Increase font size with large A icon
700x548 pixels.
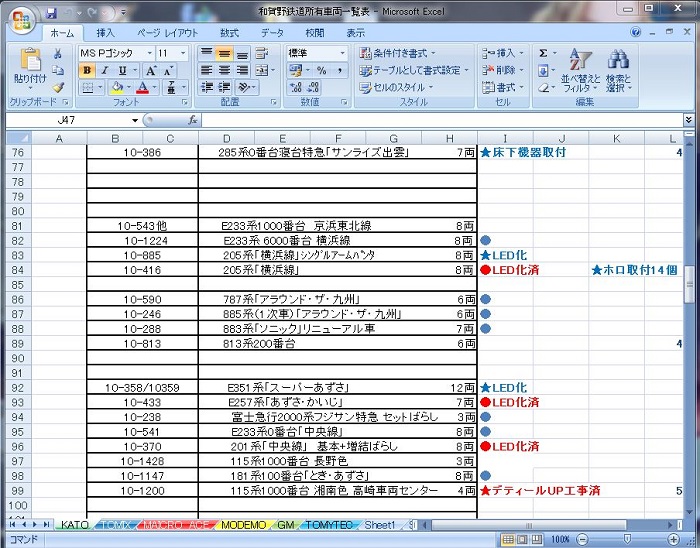click(x=151, y=71)
